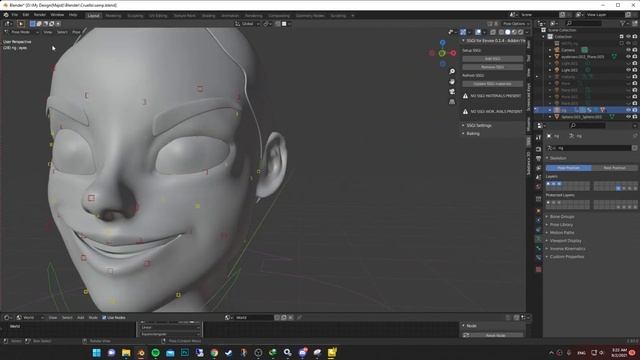Expand the Custom Properties panel
Viewport: 640px width, 360px height.
tap(567, 257)
